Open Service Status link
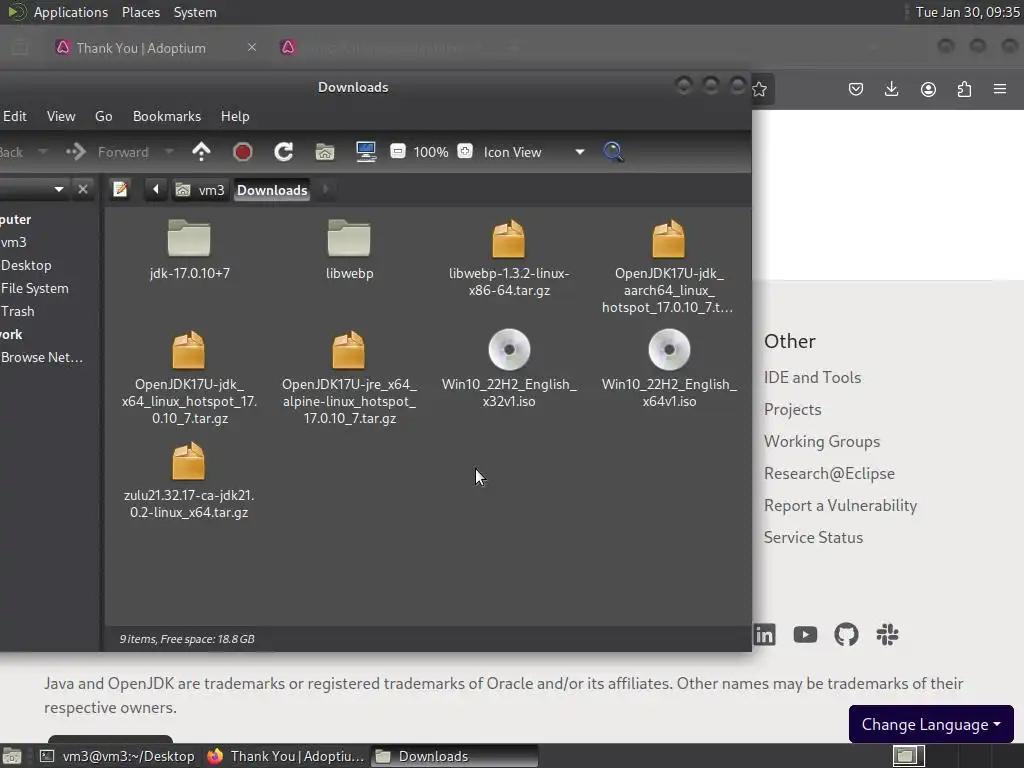The height and width of the screenshot is (768, 1024). click(814, 537)
